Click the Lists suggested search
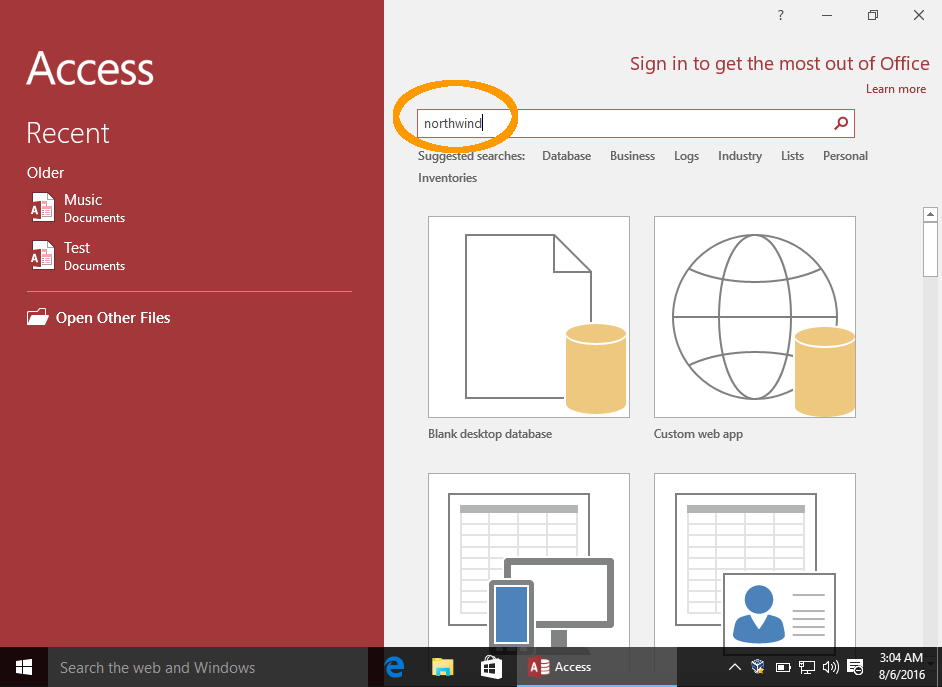The height and width of the screenshot is (687, 942). point(792,156)
